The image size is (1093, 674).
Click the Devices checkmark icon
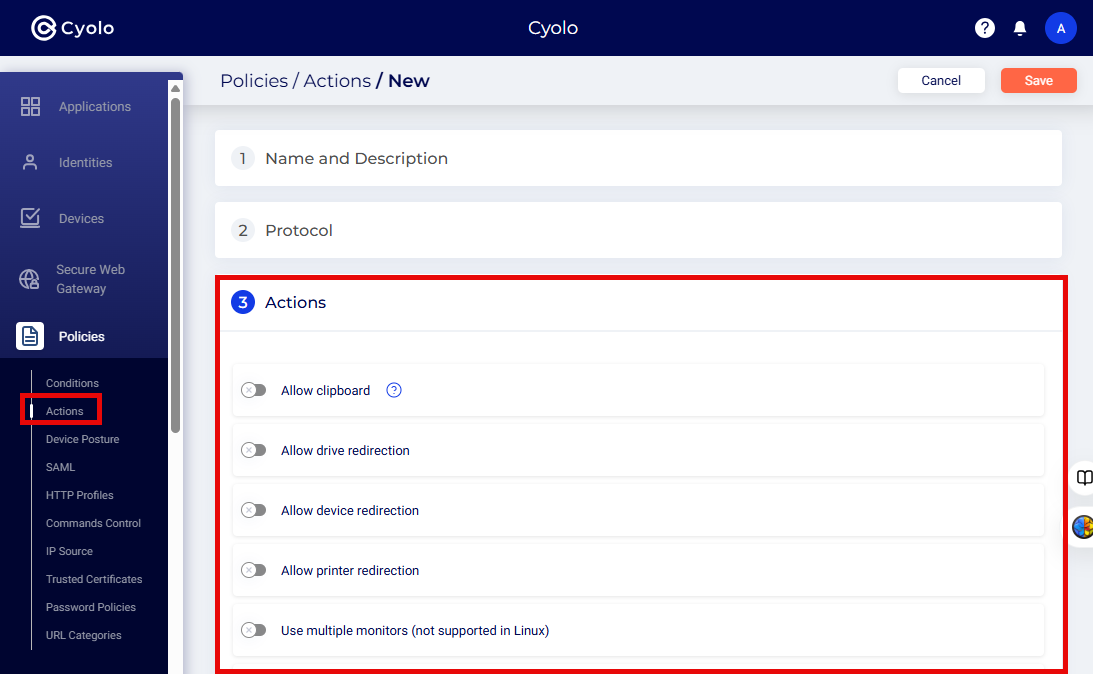(x=30, y=218)
